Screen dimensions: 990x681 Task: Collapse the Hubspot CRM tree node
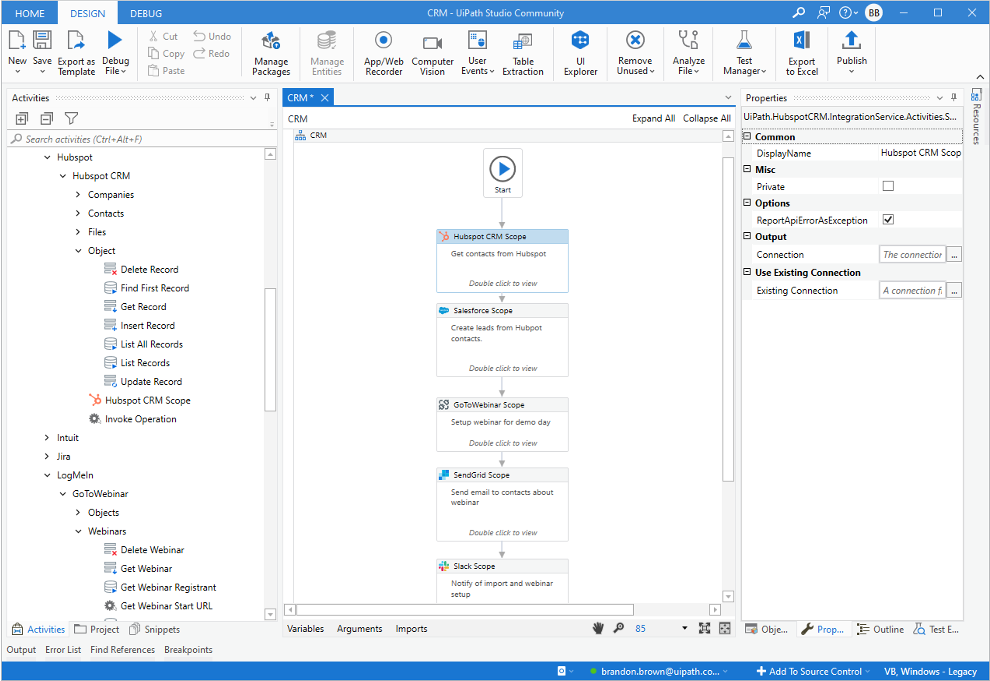[63, 176]
